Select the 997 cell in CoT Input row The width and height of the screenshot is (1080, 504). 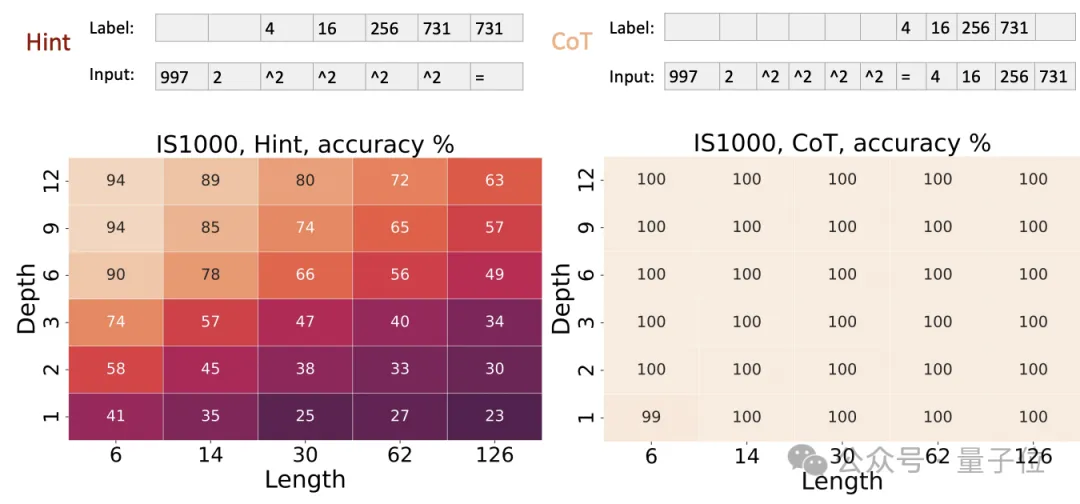[x=687, y=77]
